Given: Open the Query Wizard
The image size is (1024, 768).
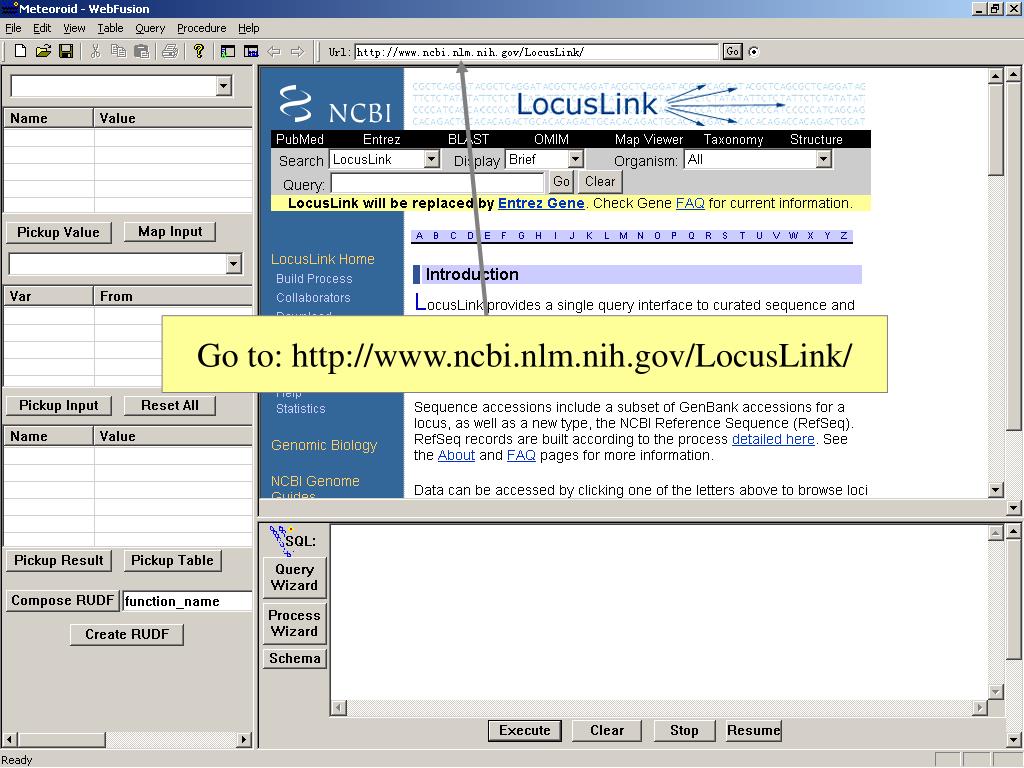Looking at the screenshot, I should coord(295,577).
